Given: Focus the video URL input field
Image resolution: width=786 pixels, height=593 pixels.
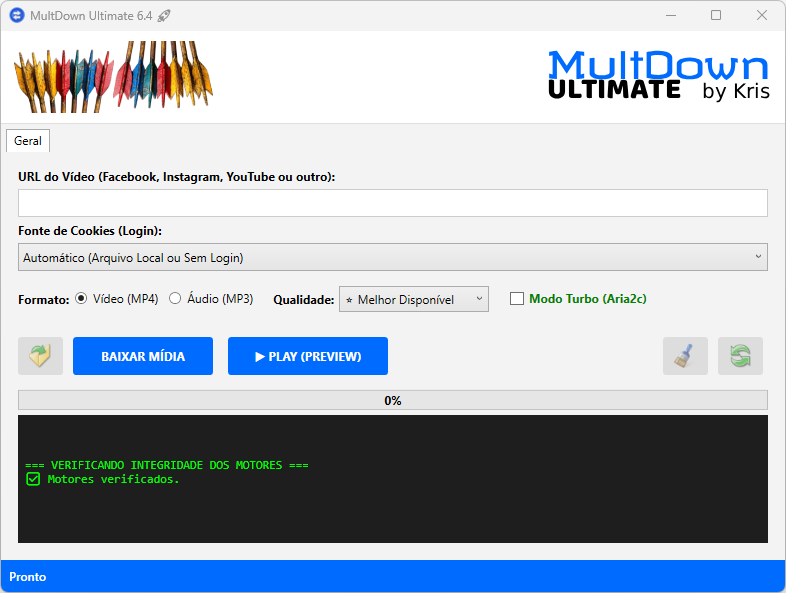Looking at the screenshot, I should pyautogui.click(x=392, y=203).
